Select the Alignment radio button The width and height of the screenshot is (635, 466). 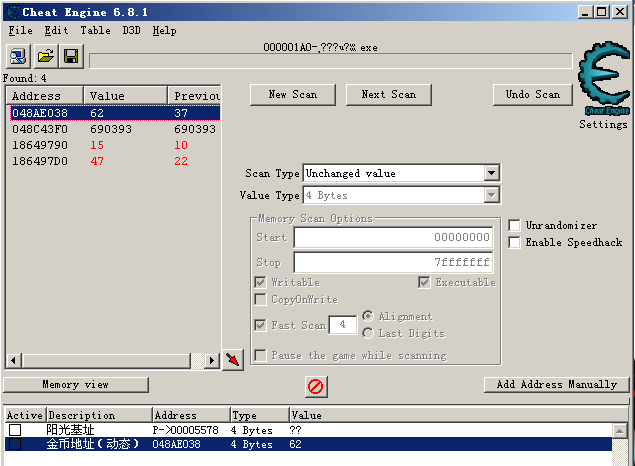(368, 316)
